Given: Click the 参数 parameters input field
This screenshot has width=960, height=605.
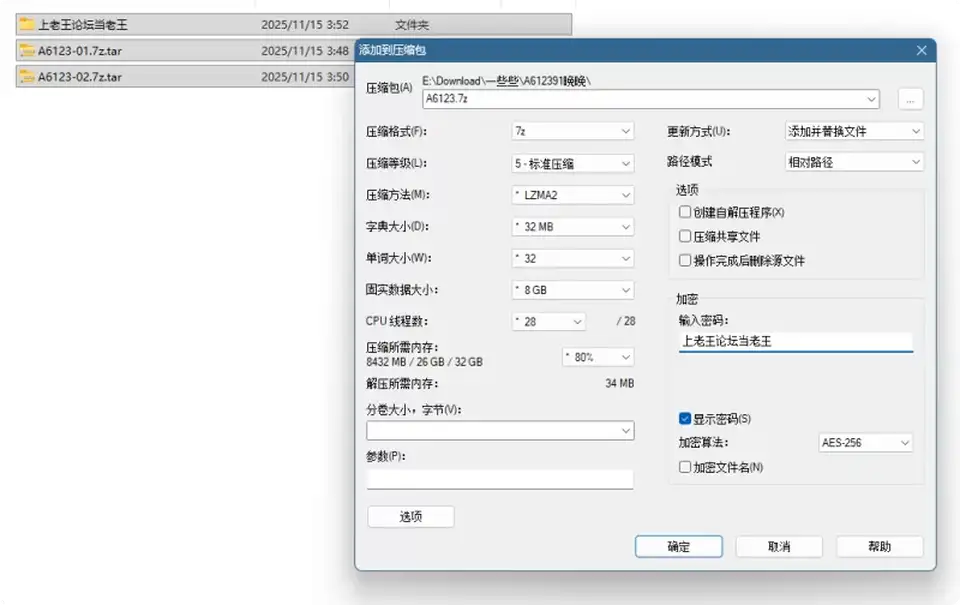Looking at the screenshot, I should click(x=500, y=479).
